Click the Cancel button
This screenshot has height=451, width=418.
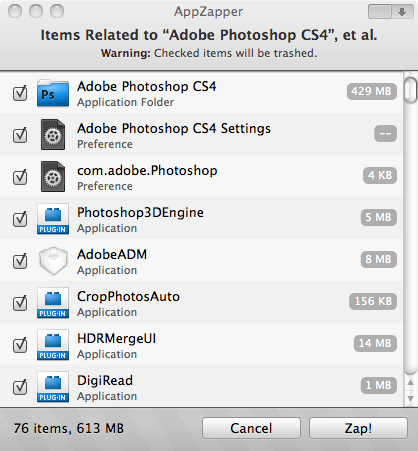(x=251, y=428)
